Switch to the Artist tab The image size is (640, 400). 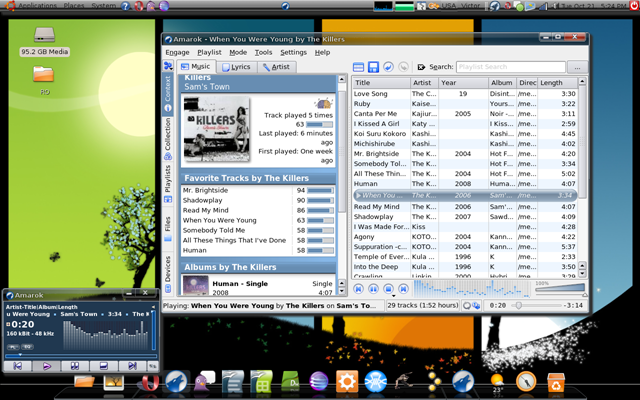point(276,67)
